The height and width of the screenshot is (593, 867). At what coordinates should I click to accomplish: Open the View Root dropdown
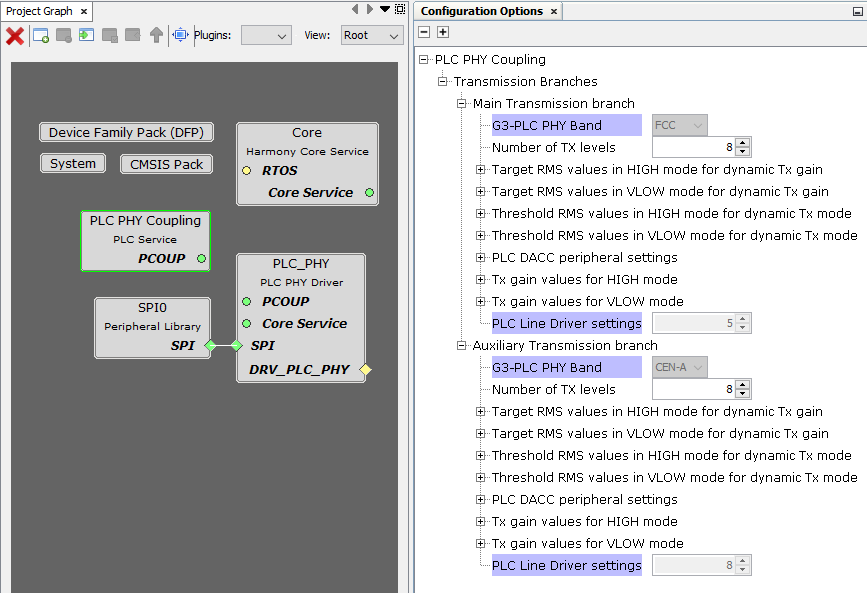367,36
